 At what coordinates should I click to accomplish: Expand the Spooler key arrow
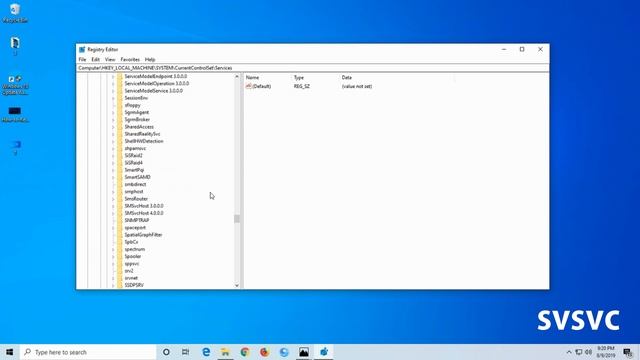point(113,256)
